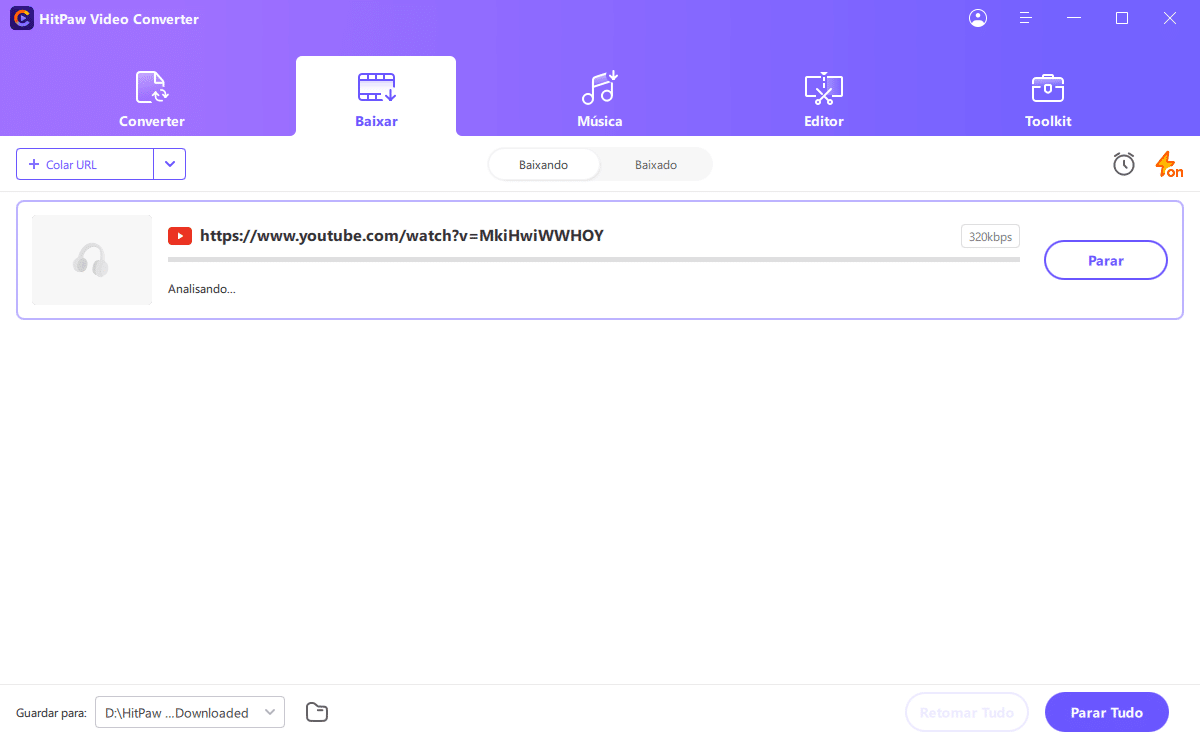
Task: Open the Converter tab
Action: click(x=152, y=97)
